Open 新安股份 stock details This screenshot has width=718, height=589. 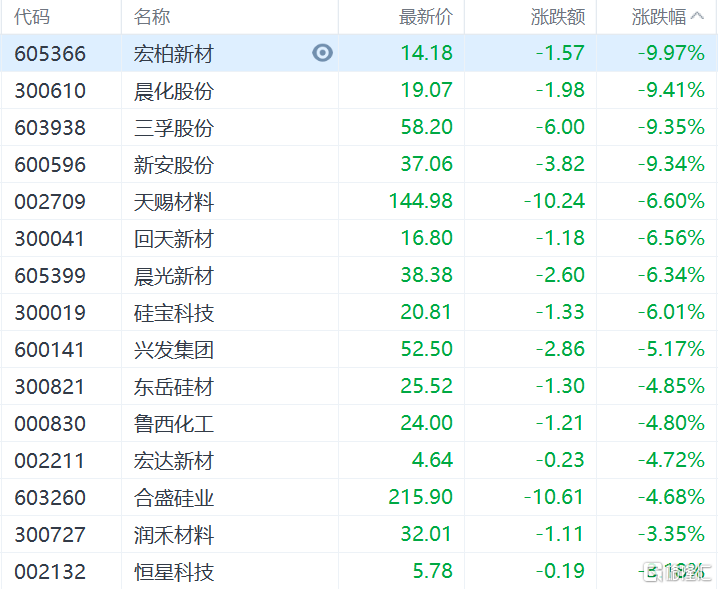coord(174,165)
